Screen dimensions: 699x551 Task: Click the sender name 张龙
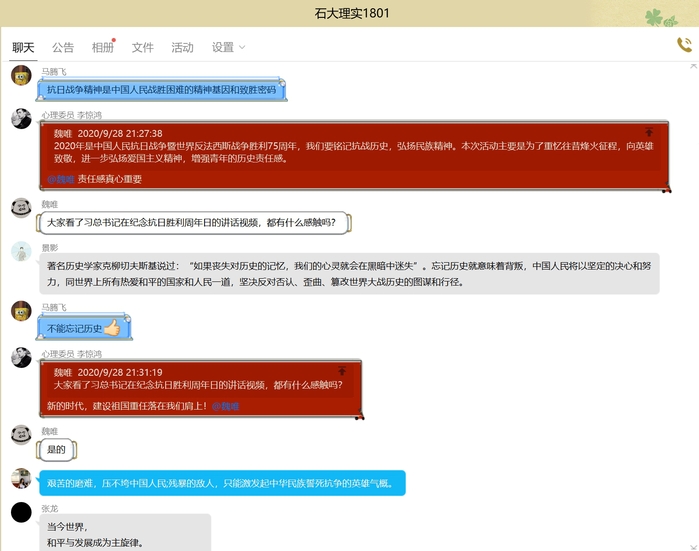click(50, 508)
